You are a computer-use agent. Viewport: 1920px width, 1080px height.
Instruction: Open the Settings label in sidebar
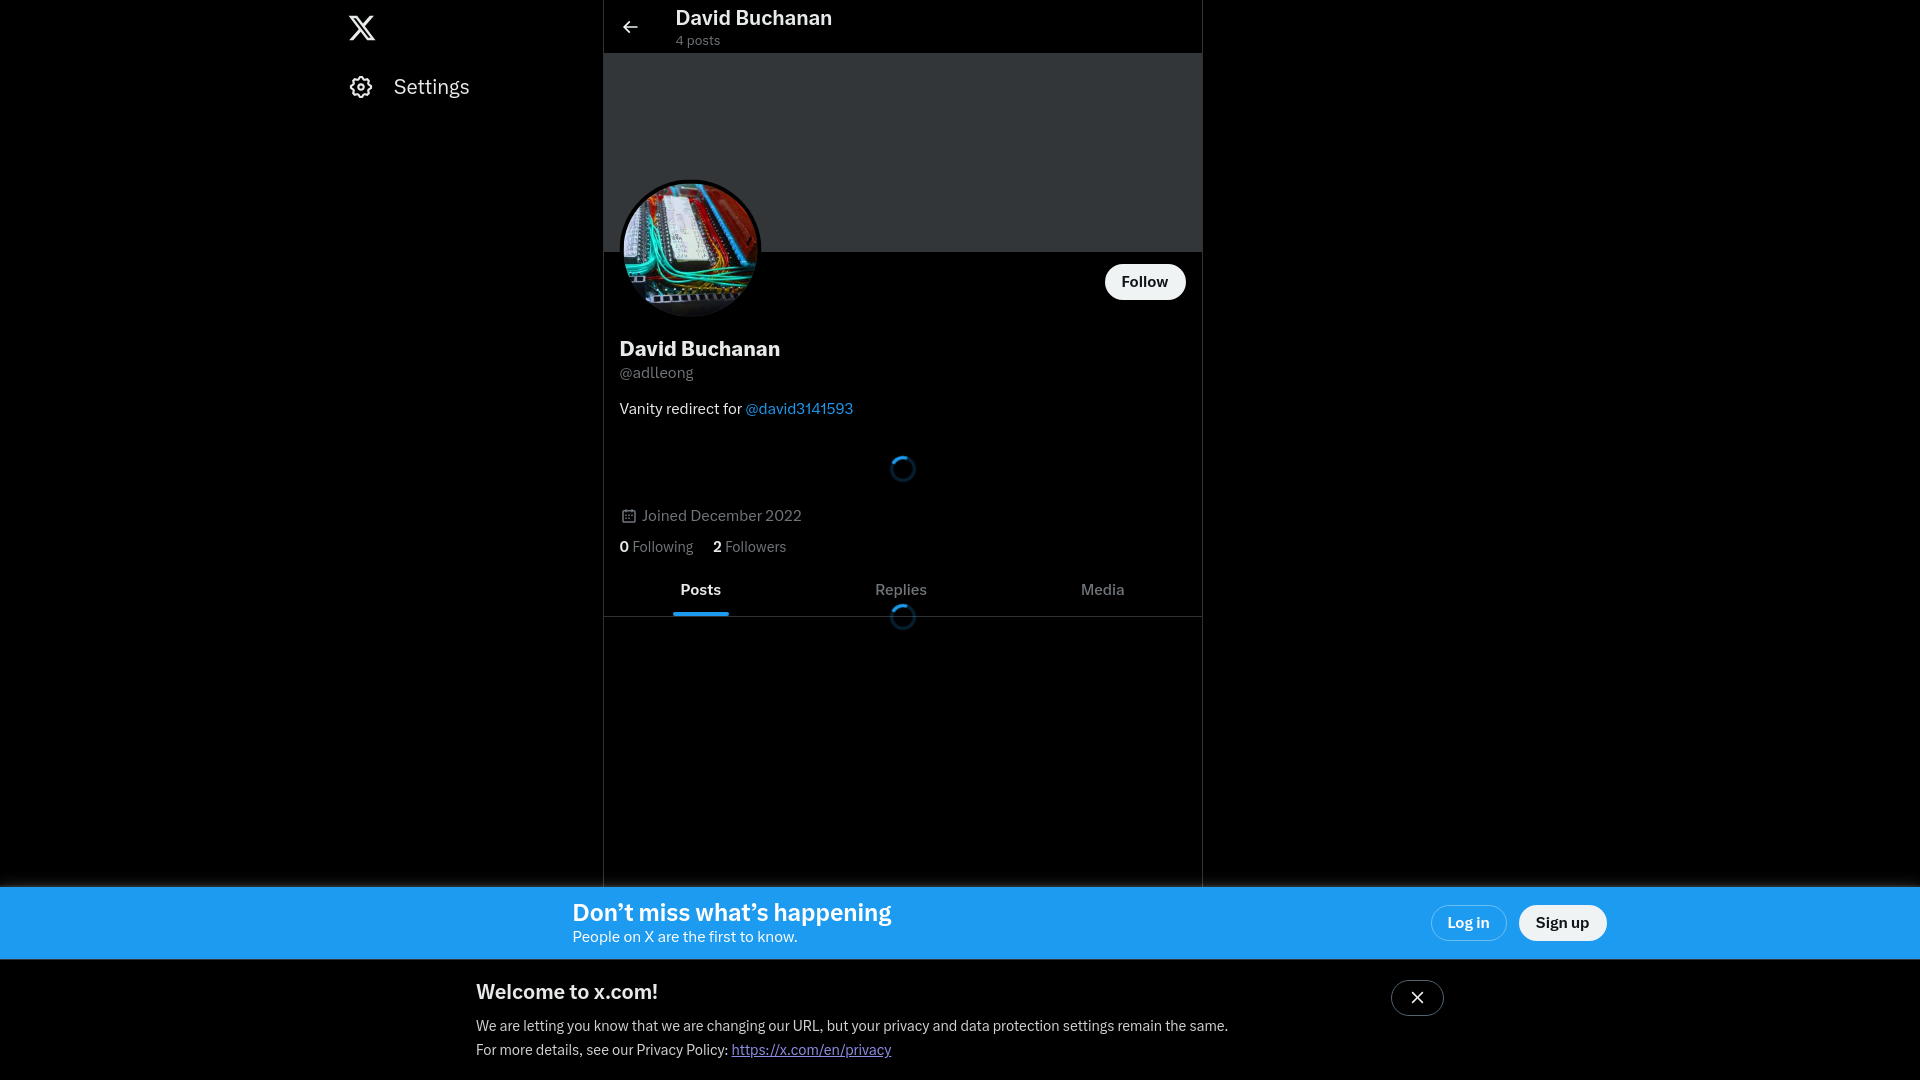coord(431,87)
